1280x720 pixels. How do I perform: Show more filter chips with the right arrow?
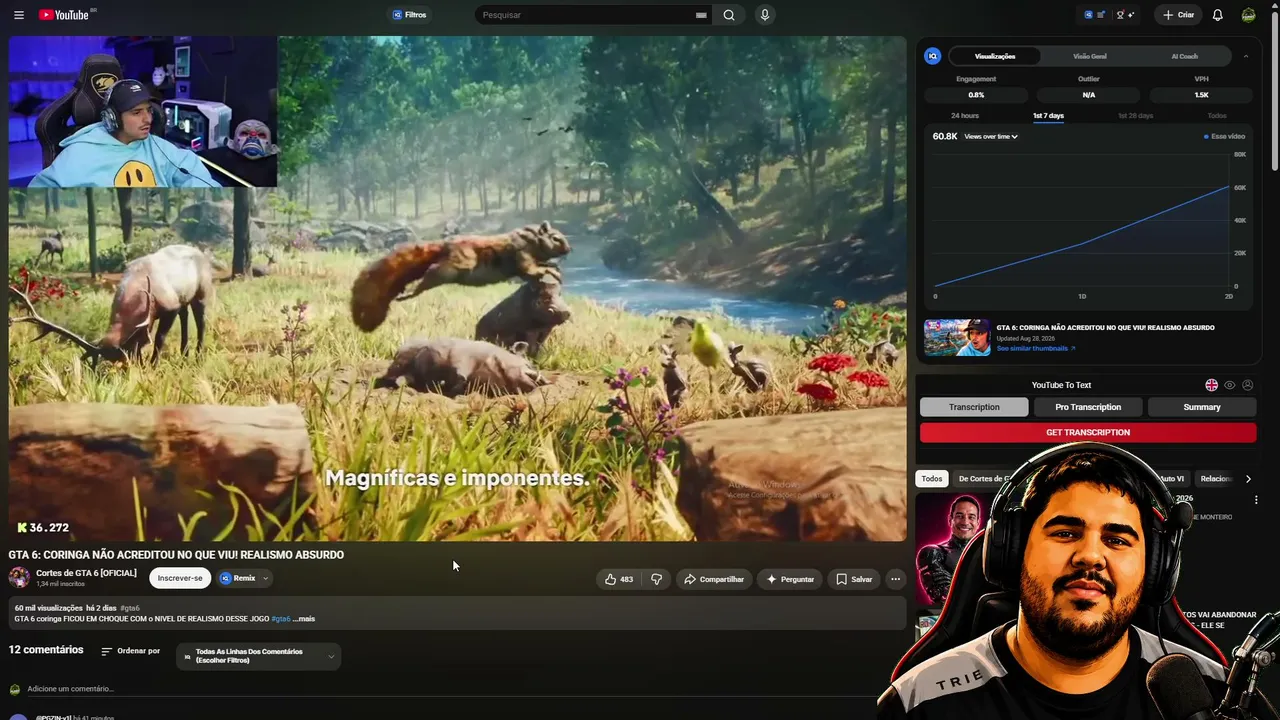coord(1248,479)
